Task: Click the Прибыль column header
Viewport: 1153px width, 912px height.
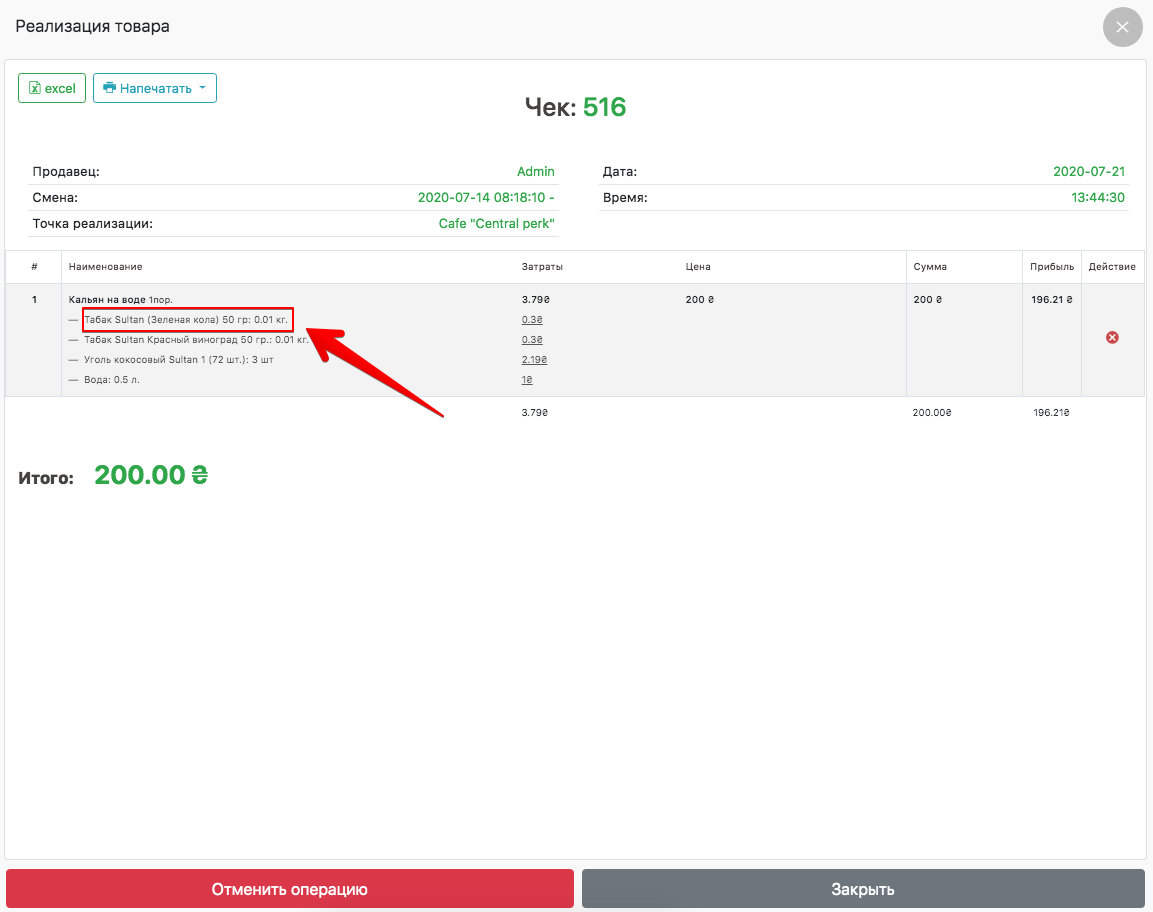Action: coord(1052,267)
